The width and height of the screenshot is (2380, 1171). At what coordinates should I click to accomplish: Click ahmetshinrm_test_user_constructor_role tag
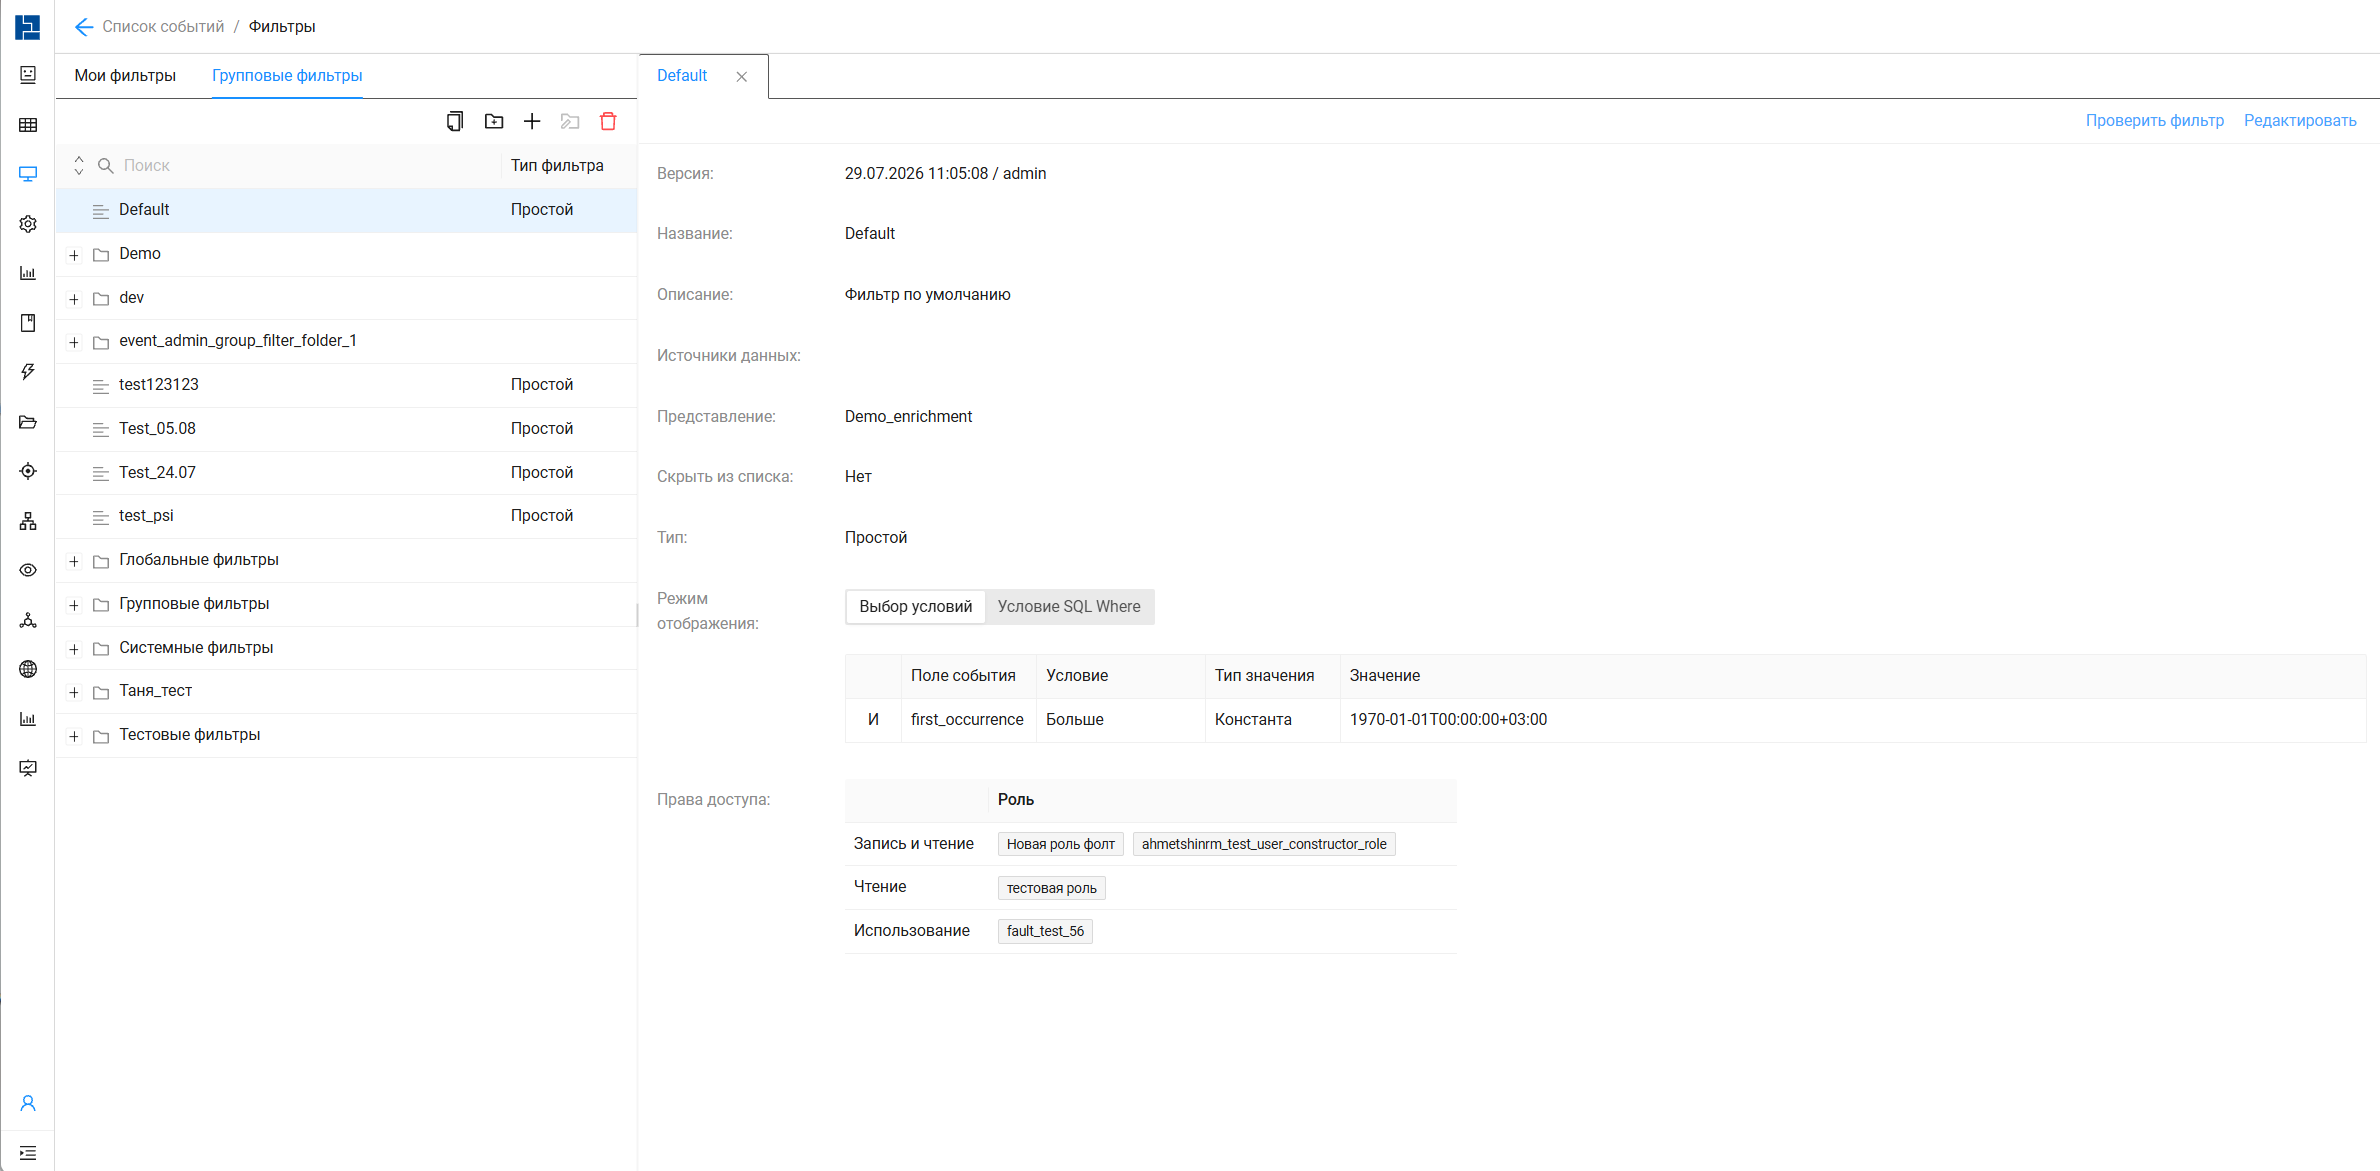point(1264,844)
